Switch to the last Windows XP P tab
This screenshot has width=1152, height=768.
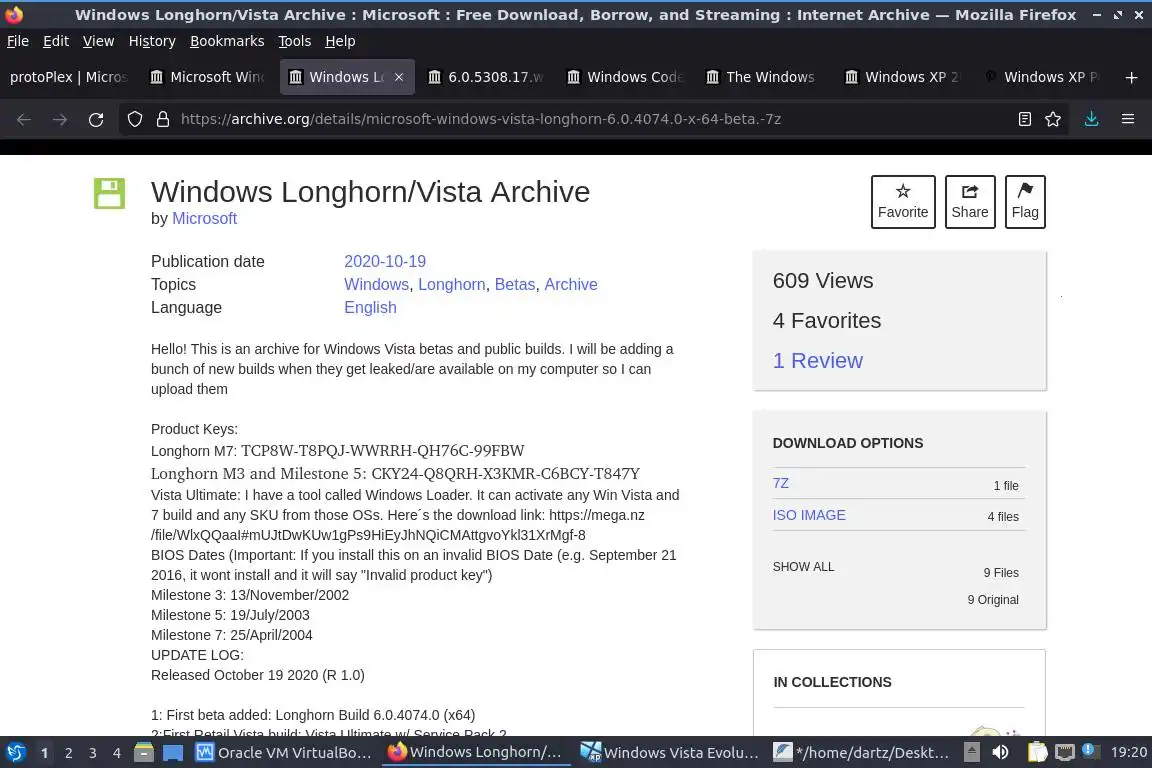1042,77
